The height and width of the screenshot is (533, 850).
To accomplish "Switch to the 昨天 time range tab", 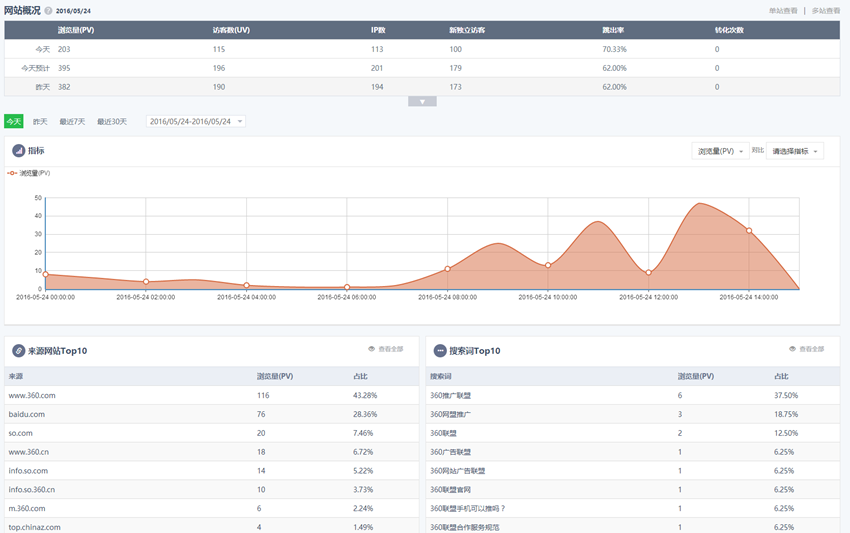I will 40,121.
